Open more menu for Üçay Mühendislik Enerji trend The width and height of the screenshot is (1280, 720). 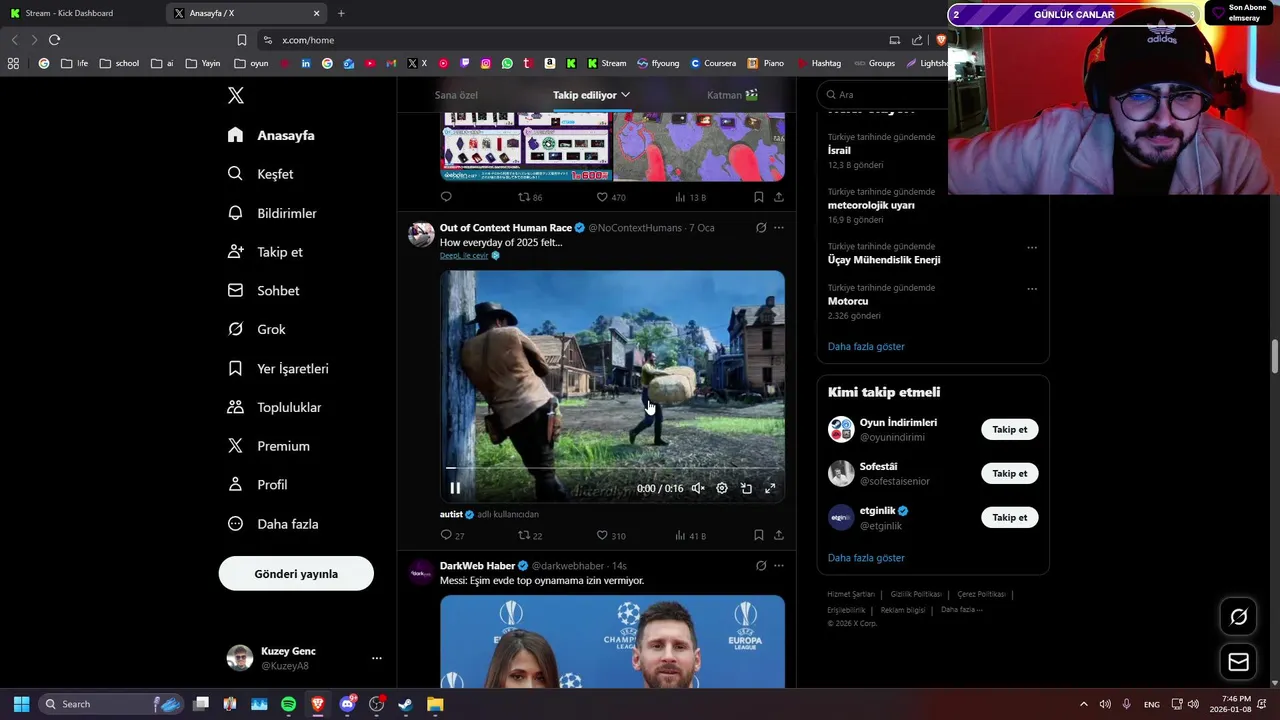click(1032, 248)
